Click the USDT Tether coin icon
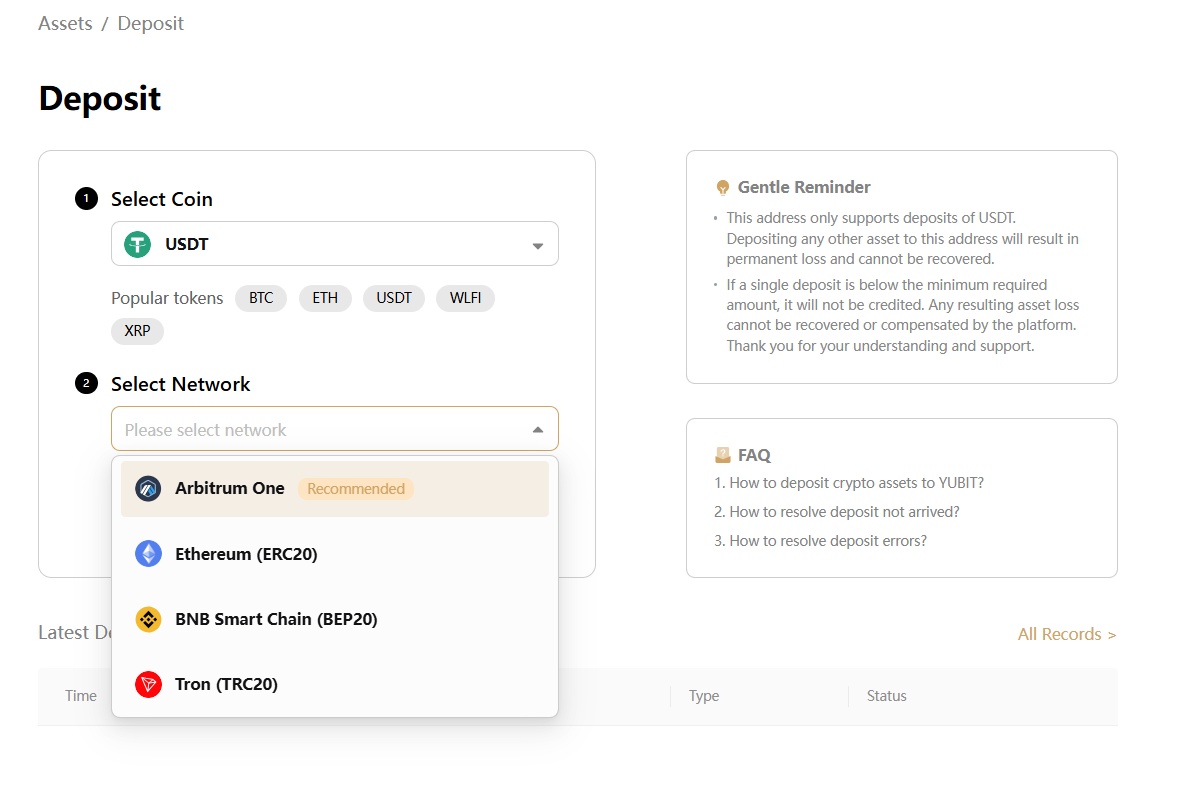This screenshot has width=1187, height=791. coord(138,244)
